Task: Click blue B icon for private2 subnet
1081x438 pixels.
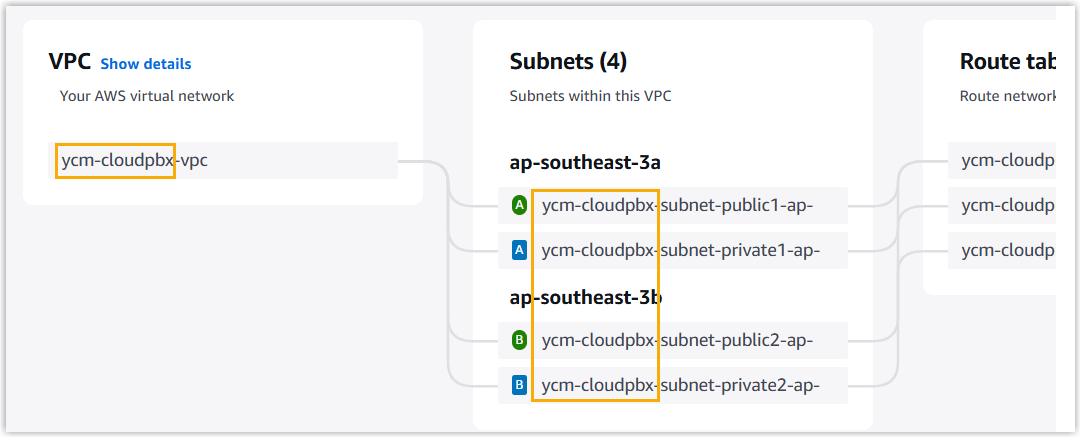Action: click(x=519, y=384)
